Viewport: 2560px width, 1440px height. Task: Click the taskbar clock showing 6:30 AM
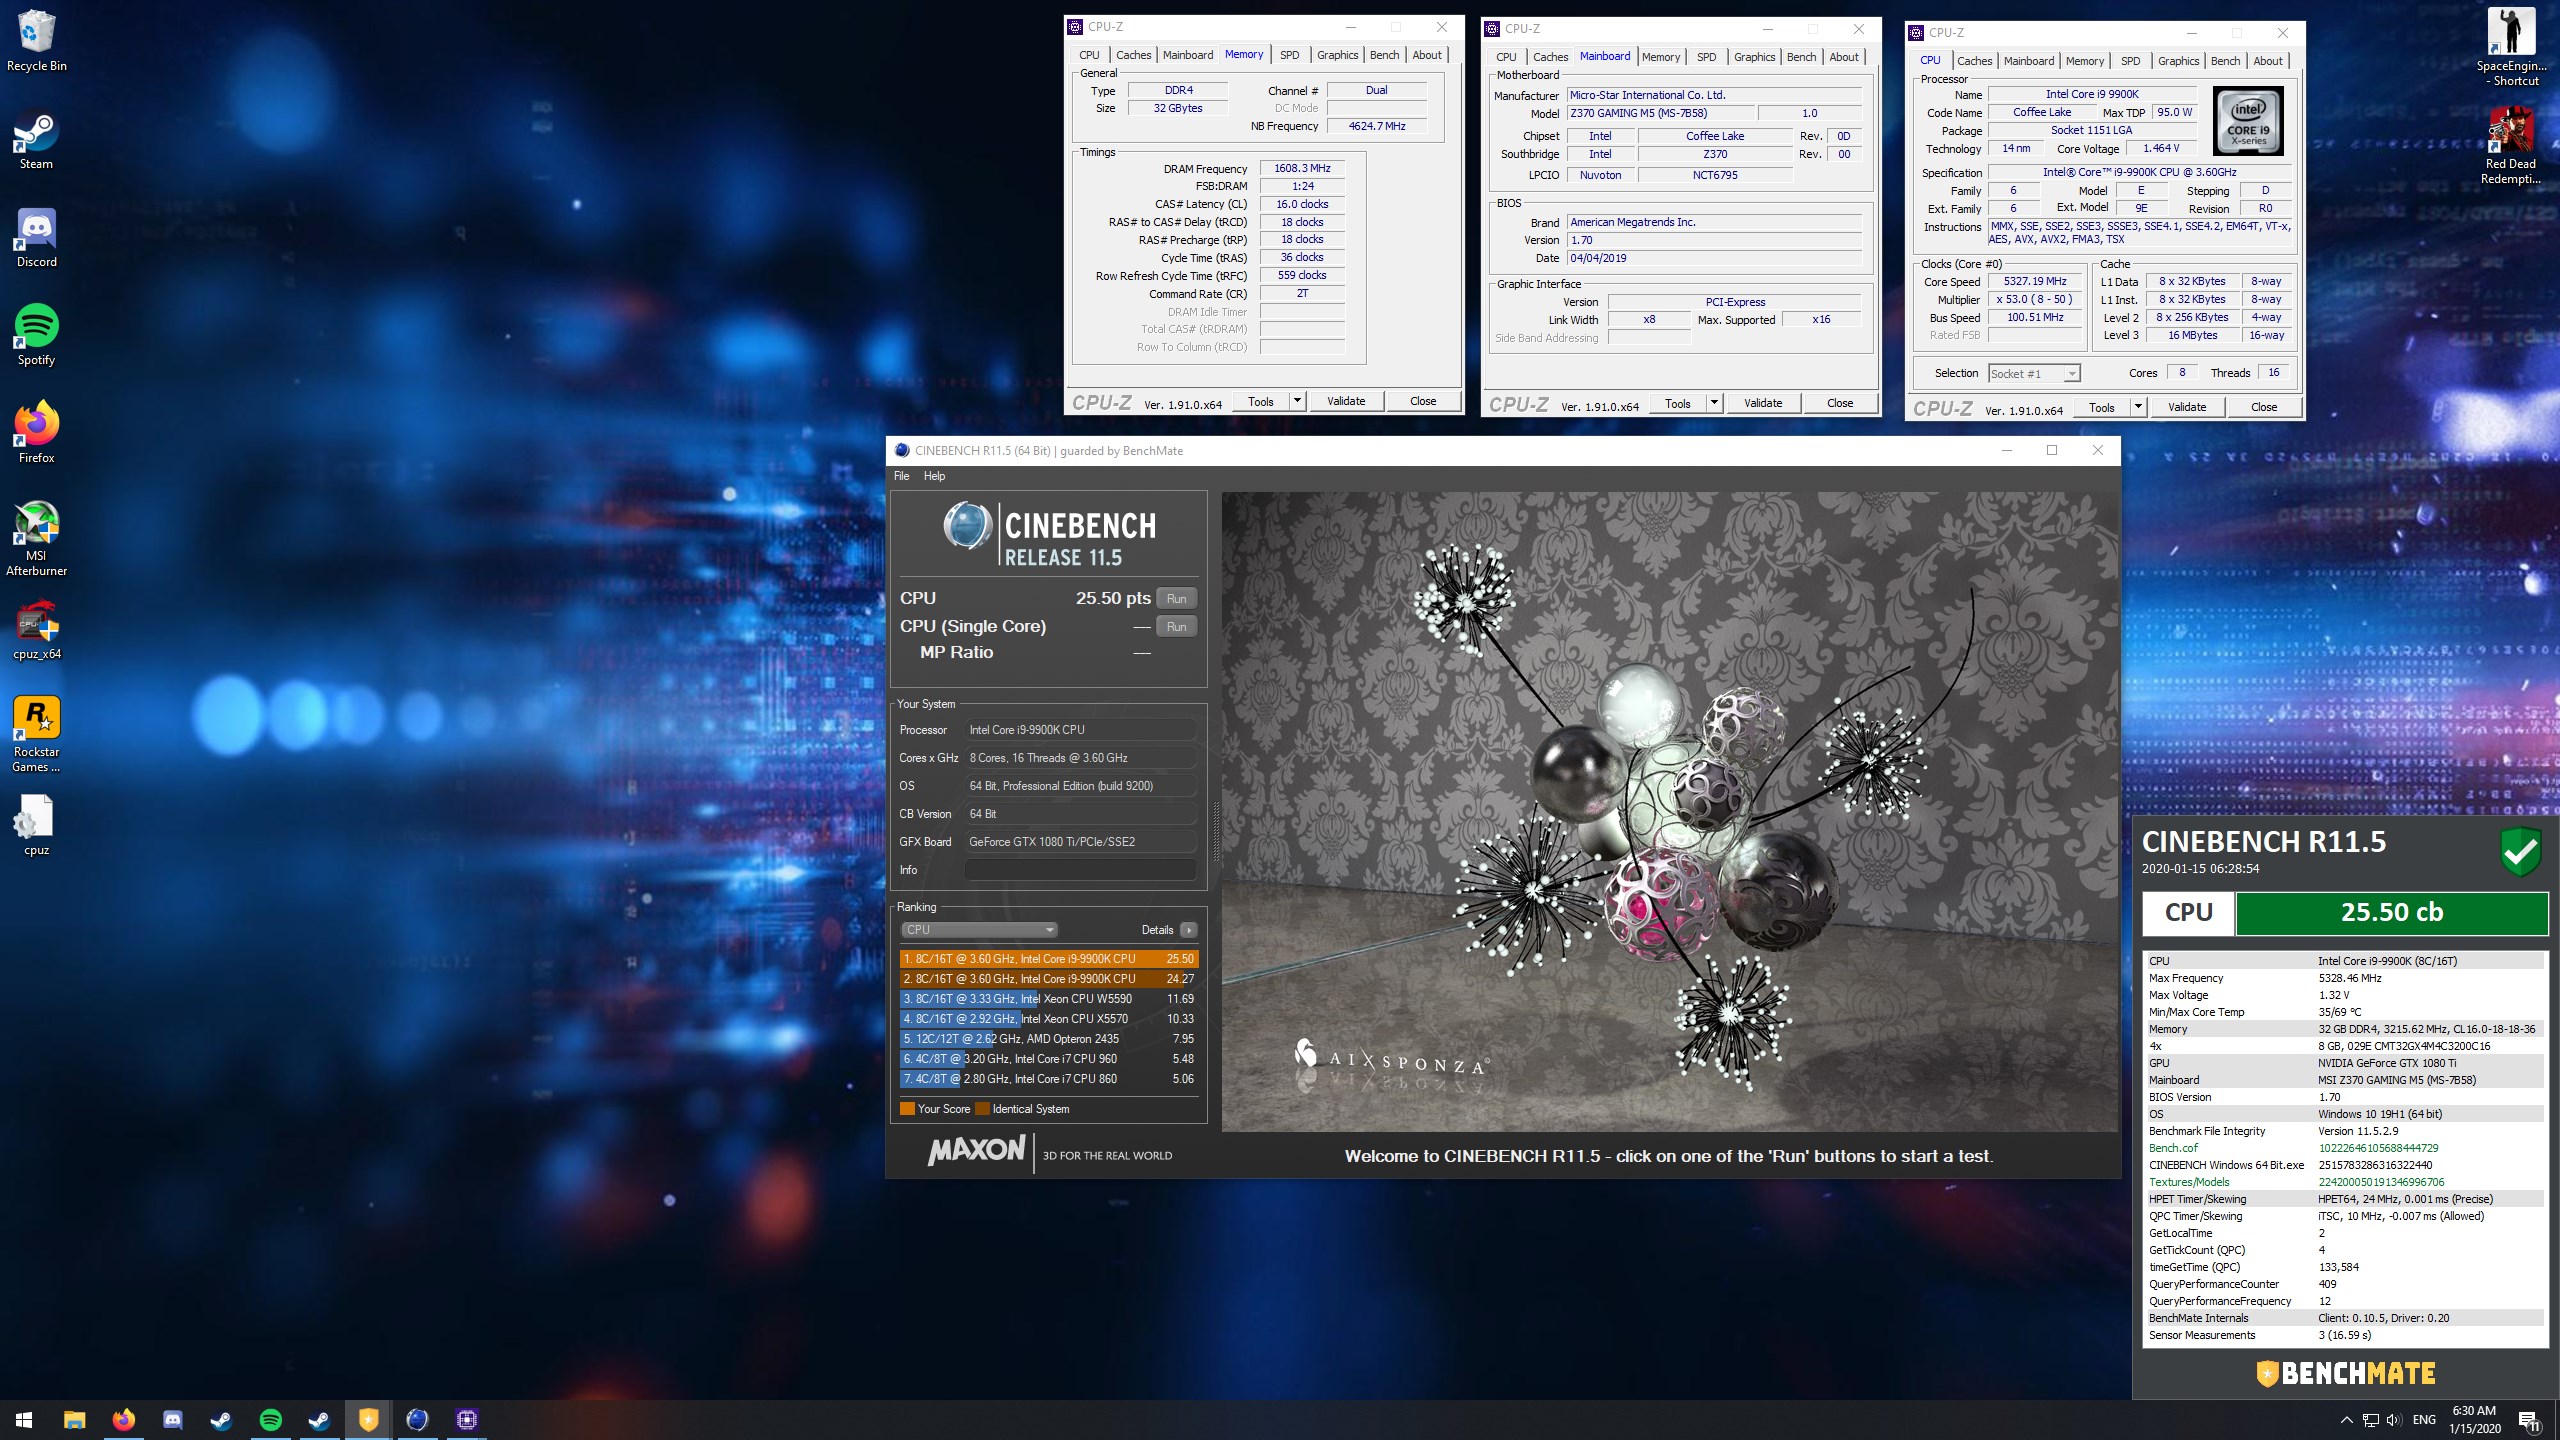tap(2474, 1419)
